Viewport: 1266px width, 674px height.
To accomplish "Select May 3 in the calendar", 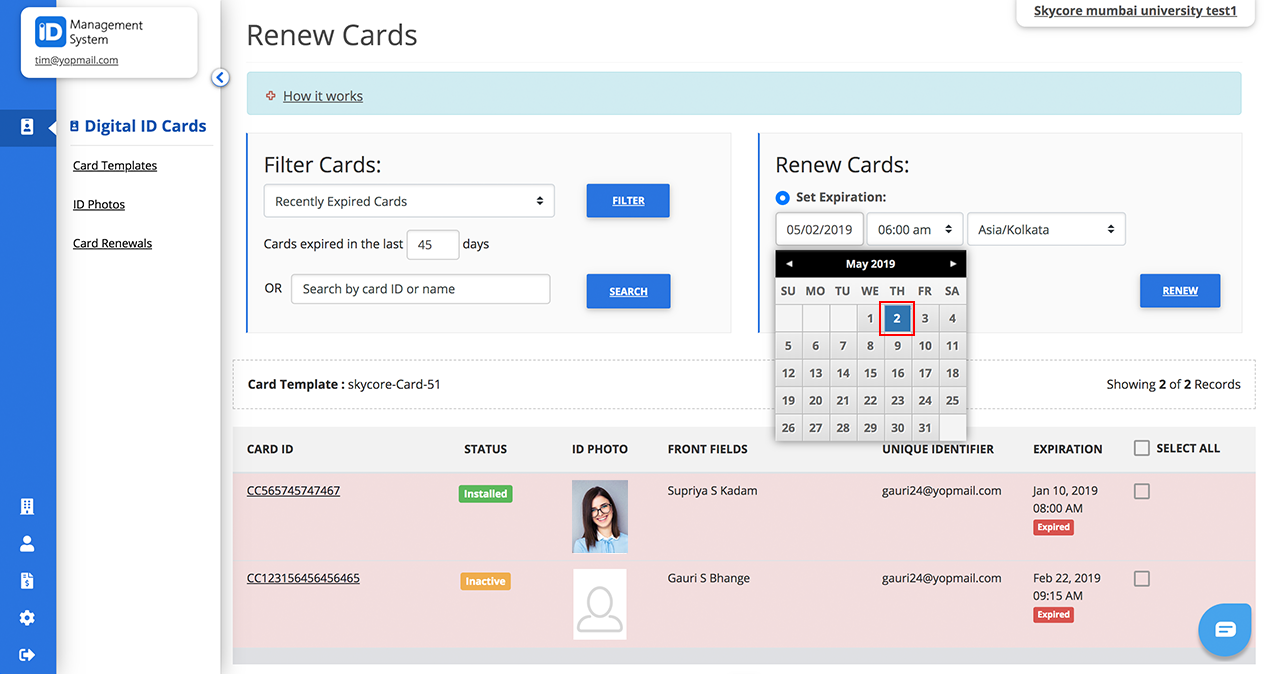I will 925,318.
